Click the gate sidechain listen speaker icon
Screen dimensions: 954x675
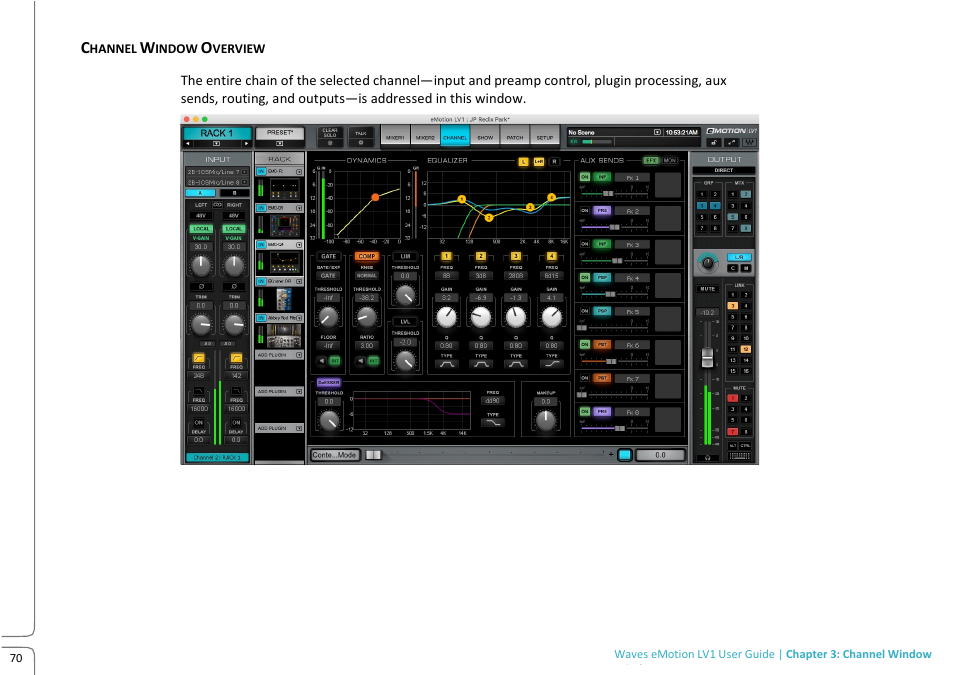322,361
